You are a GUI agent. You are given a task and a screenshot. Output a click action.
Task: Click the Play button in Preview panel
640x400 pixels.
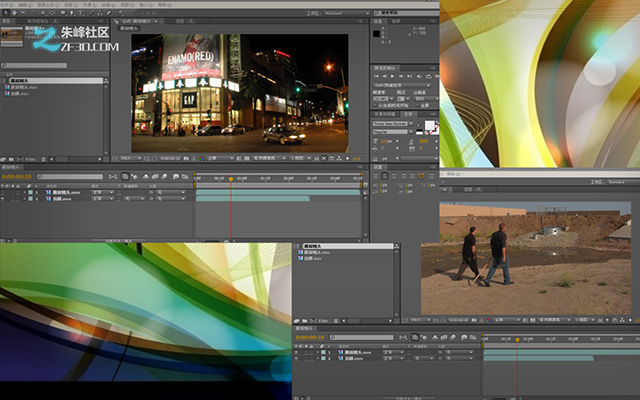pyautogui.click(x=393, y=76)
